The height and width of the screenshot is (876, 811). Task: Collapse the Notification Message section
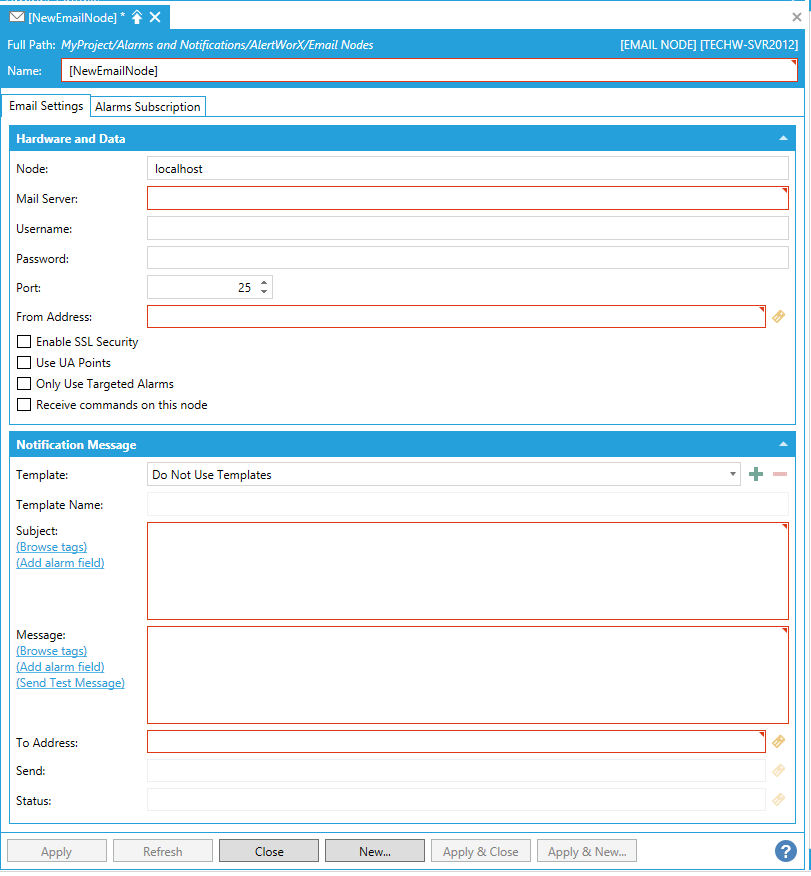click(x=782, y=445)
